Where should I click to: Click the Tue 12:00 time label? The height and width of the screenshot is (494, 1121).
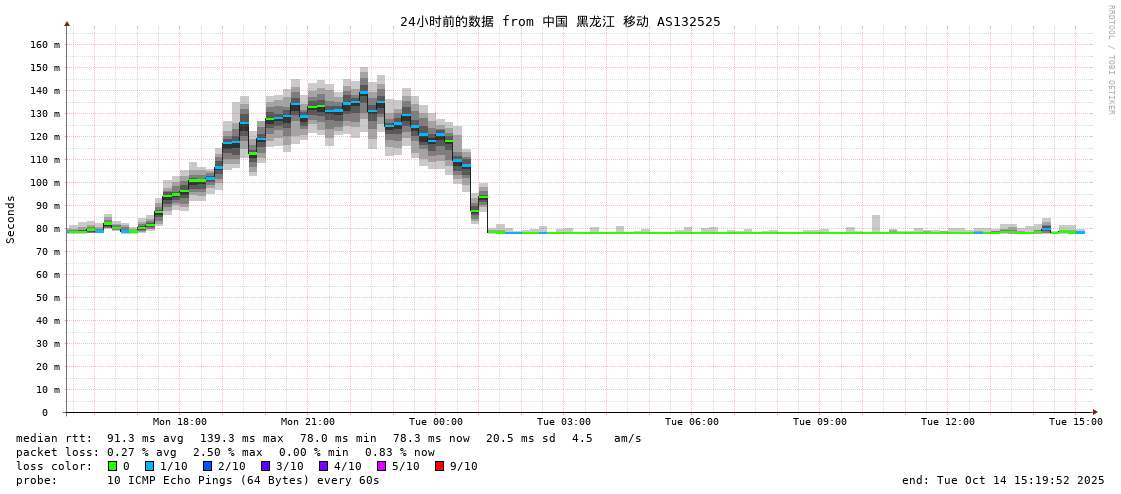tap(948, 422)
